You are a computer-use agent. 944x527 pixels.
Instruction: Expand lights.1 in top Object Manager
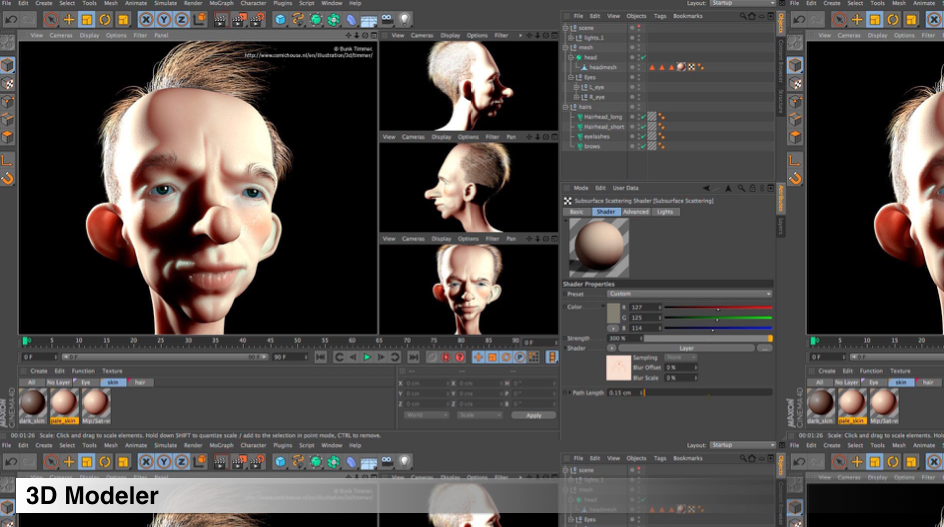[571, 38]
